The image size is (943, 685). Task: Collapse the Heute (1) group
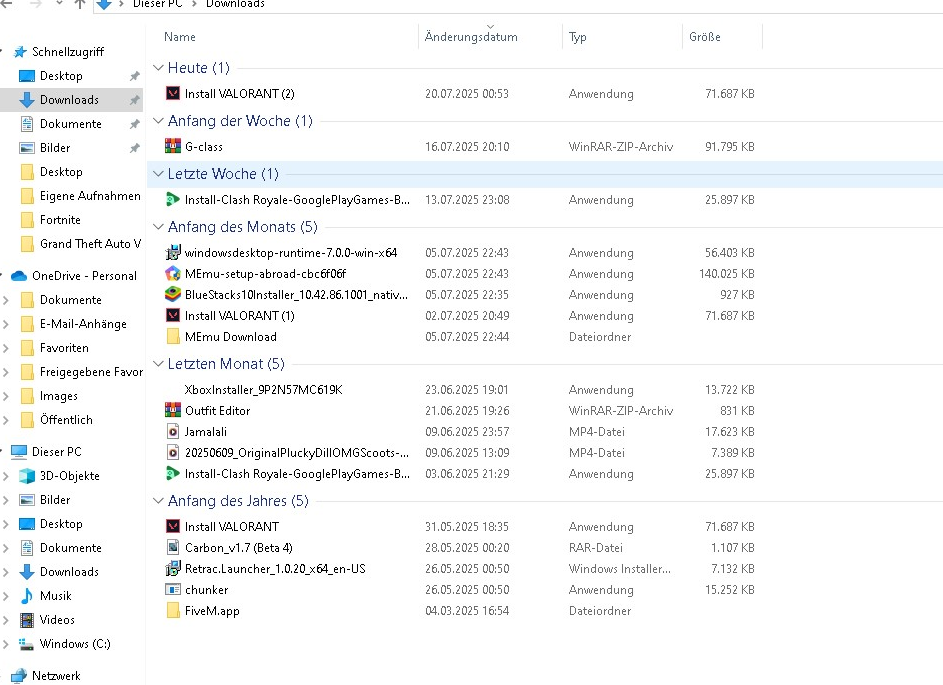coord(158,67)
